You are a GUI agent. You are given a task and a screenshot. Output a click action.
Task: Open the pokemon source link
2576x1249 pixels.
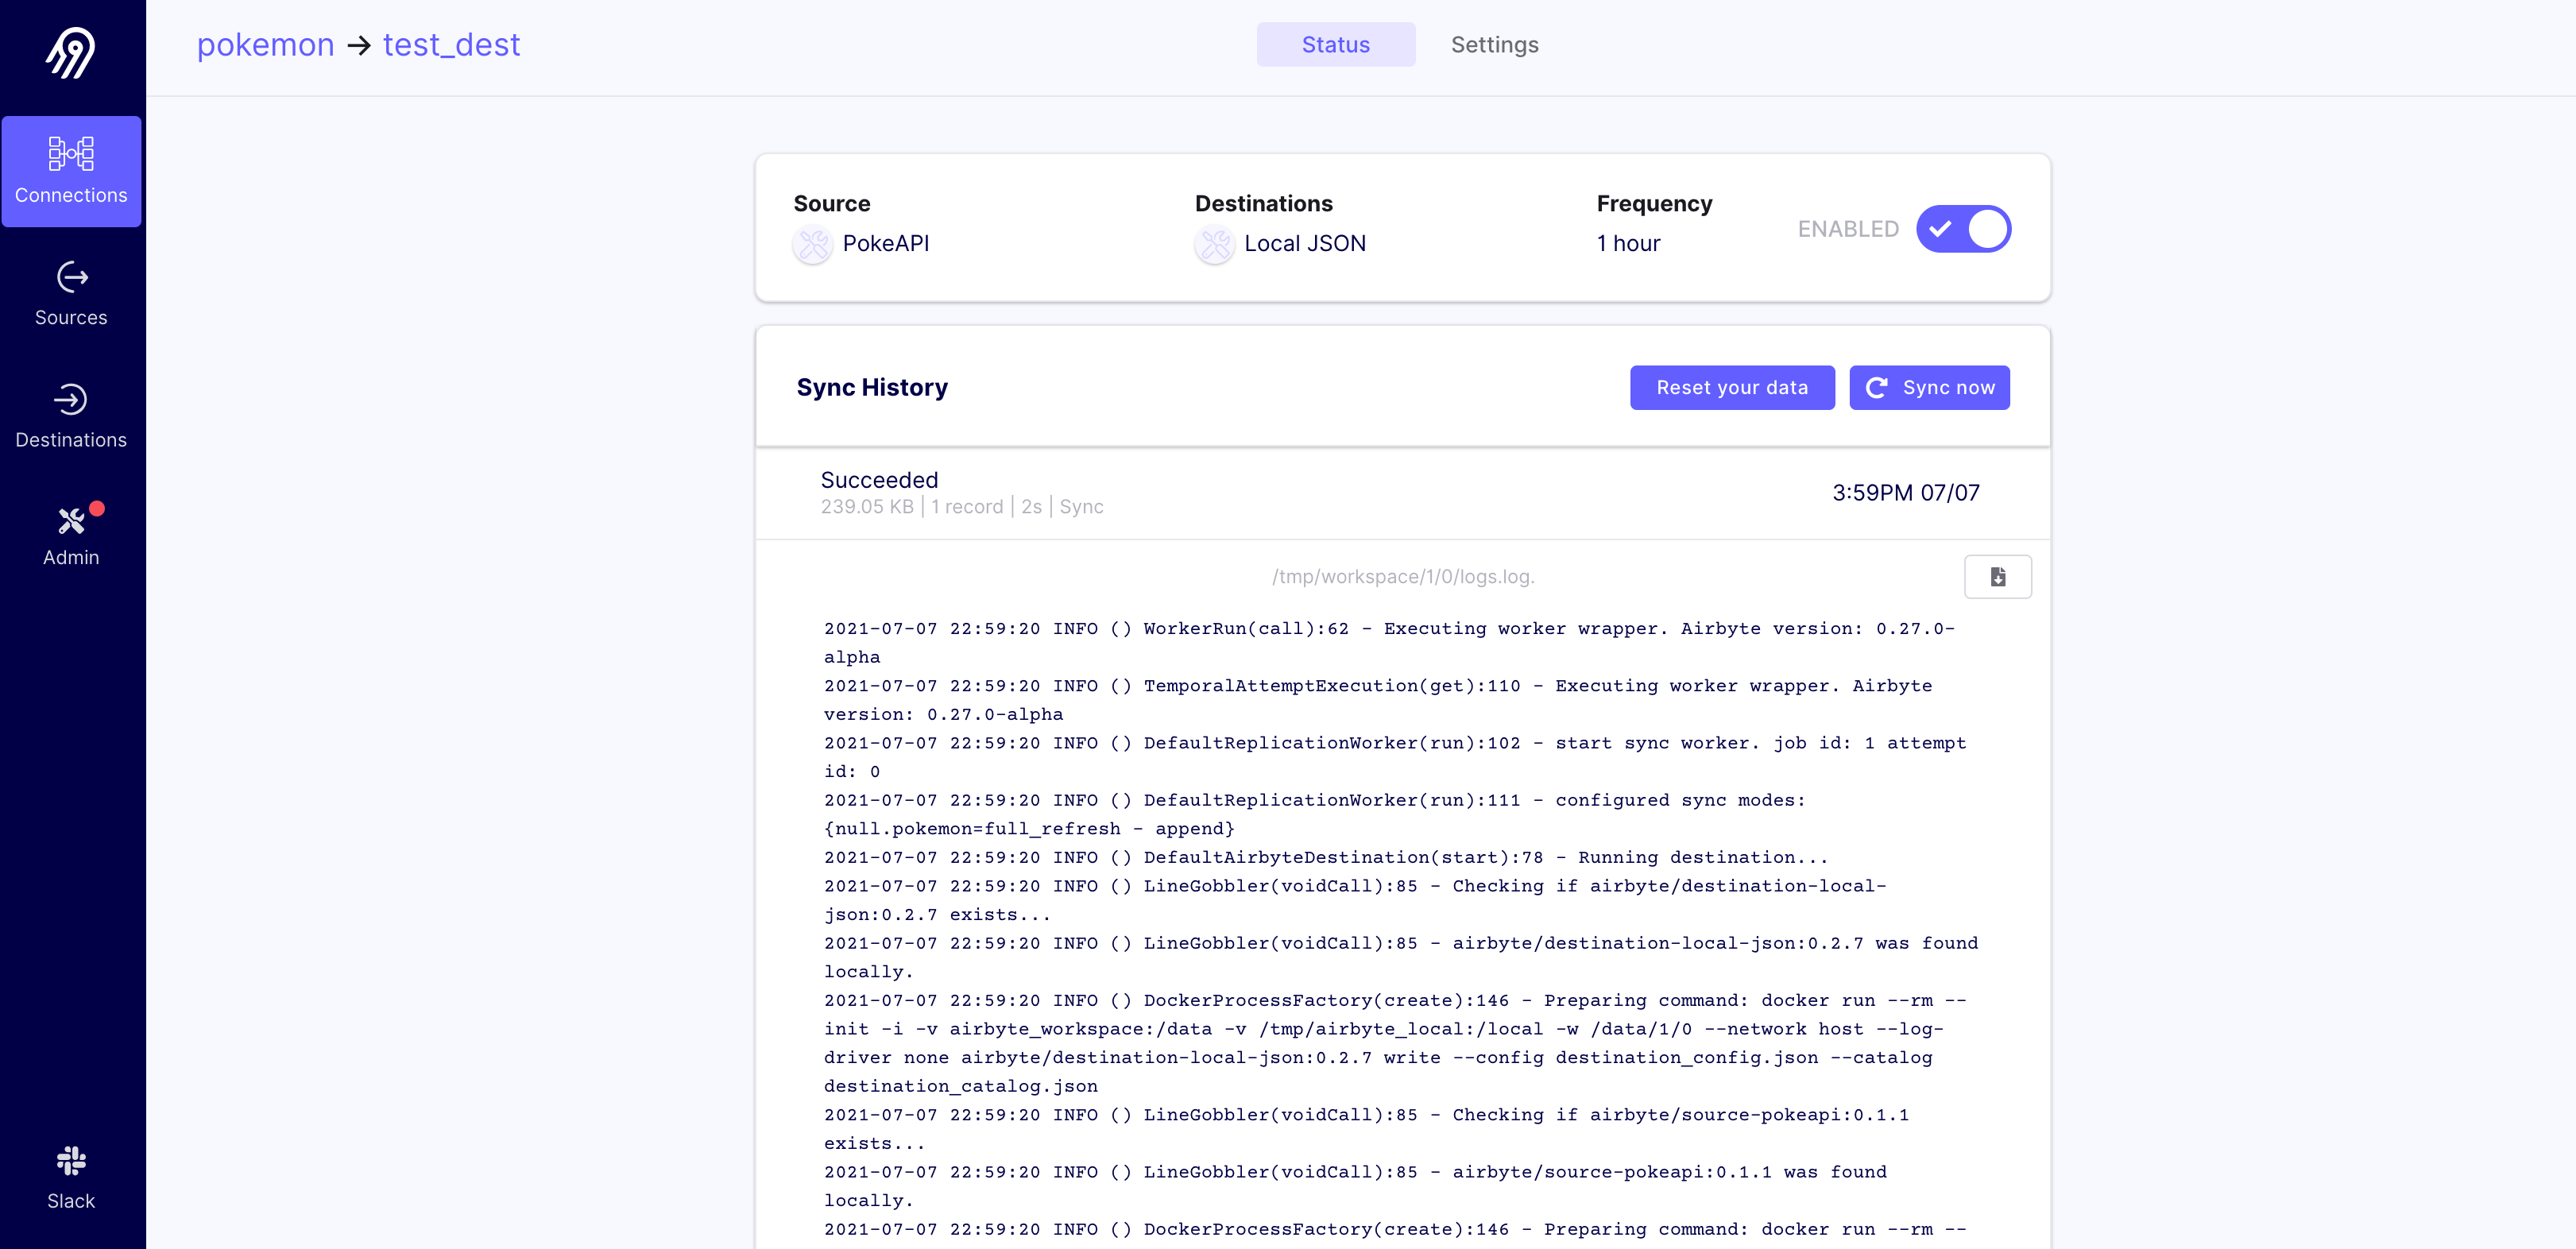click(x=265, y=45)
